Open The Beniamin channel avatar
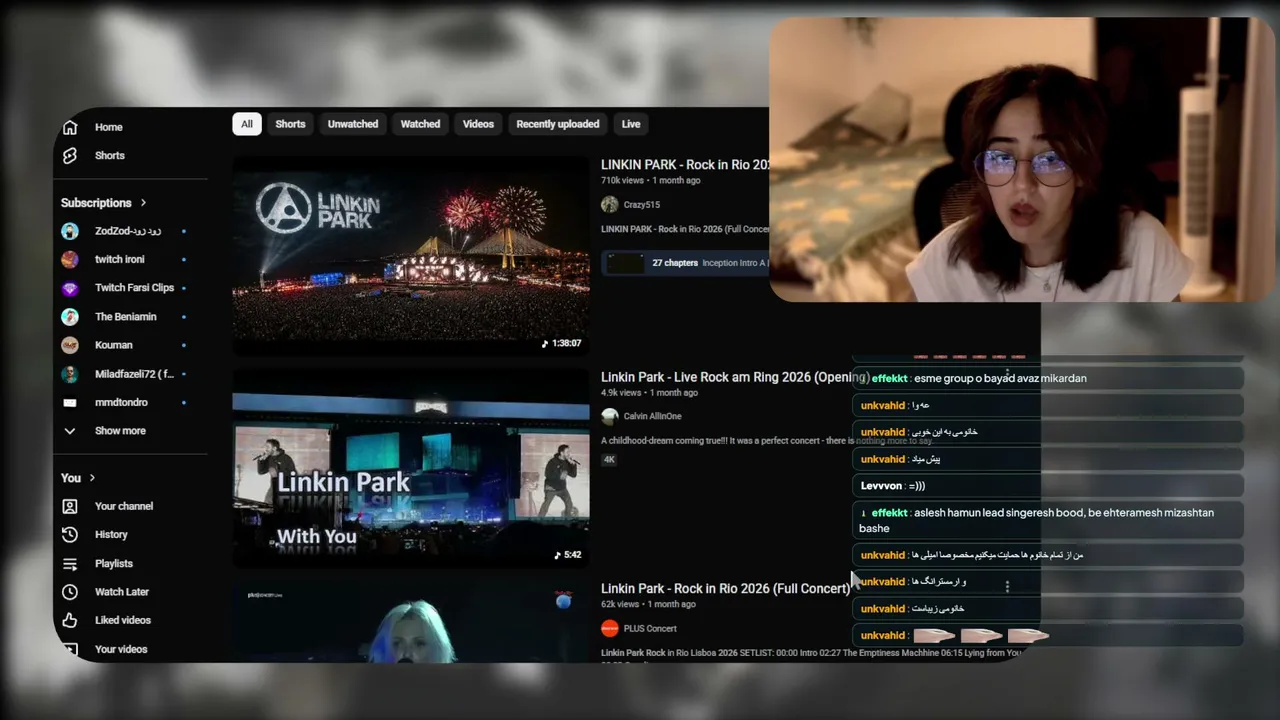Image resolution: width=1280 pixels, height=720 pixels. [70, 317]
